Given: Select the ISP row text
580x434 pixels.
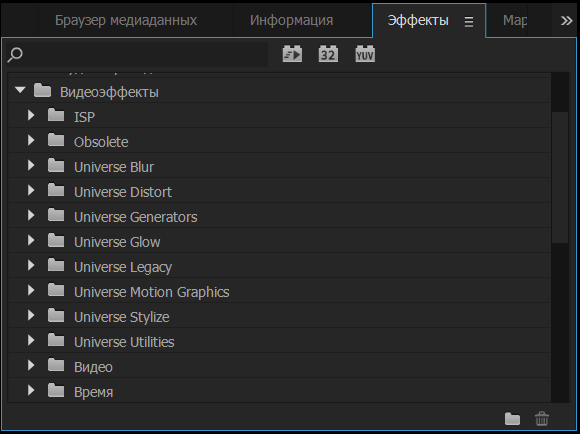Looking at the screenshot, I should pos(84,117).
